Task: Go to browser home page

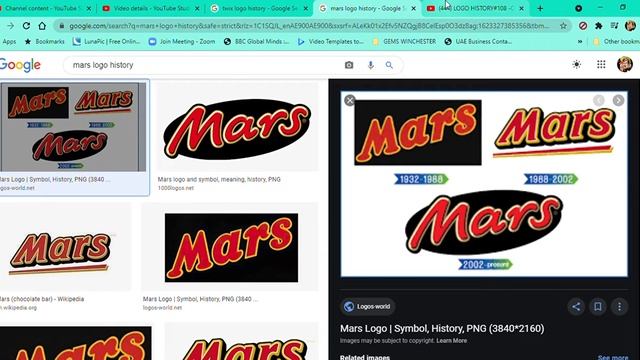Action: click(42, 26)
